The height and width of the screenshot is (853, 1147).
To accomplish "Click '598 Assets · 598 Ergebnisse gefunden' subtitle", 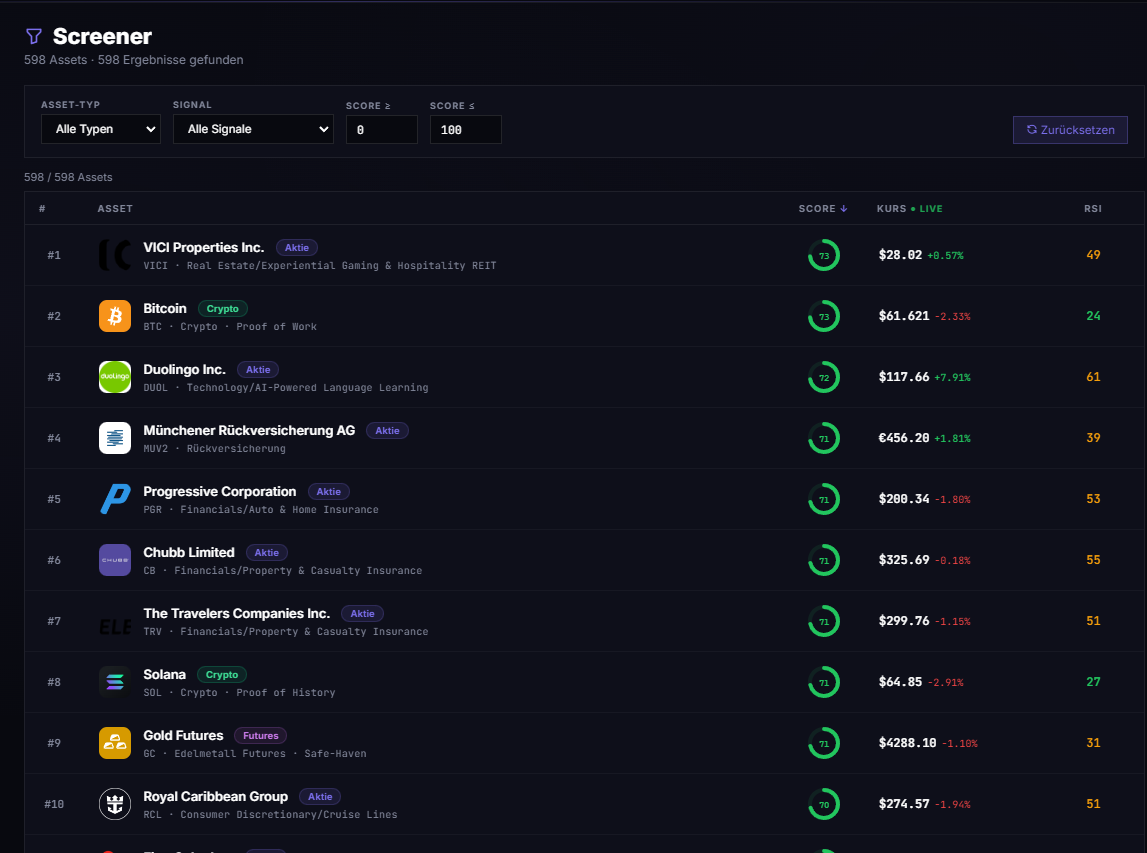I will point(134,60).
